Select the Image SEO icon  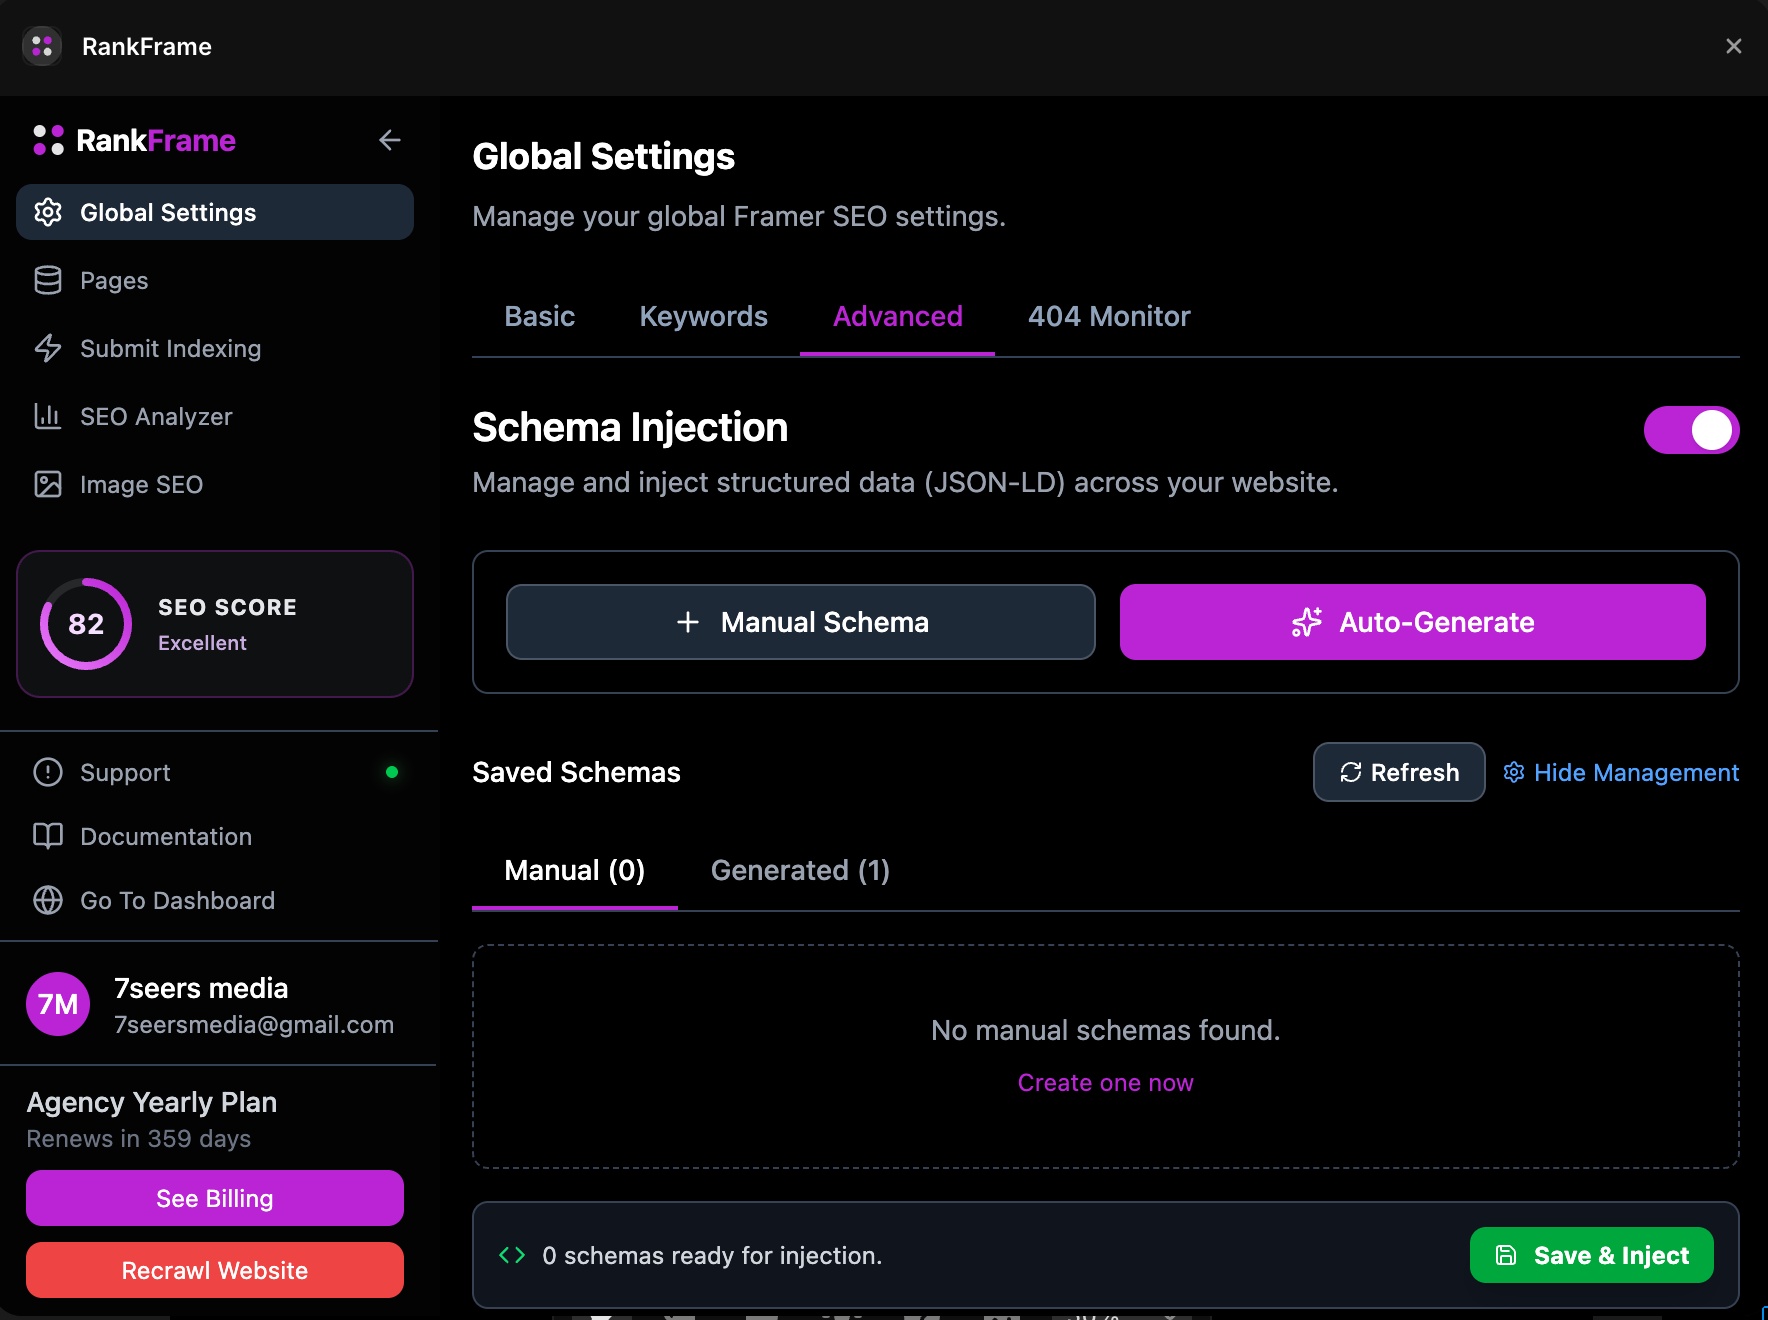coord(48,484)
